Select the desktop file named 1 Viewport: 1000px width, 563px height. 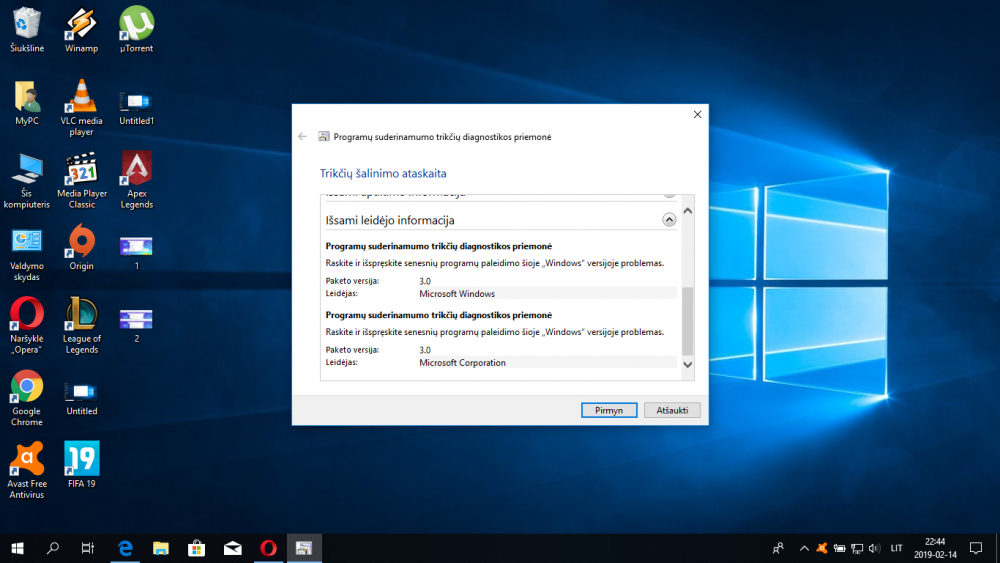click(x=136, y=252)
